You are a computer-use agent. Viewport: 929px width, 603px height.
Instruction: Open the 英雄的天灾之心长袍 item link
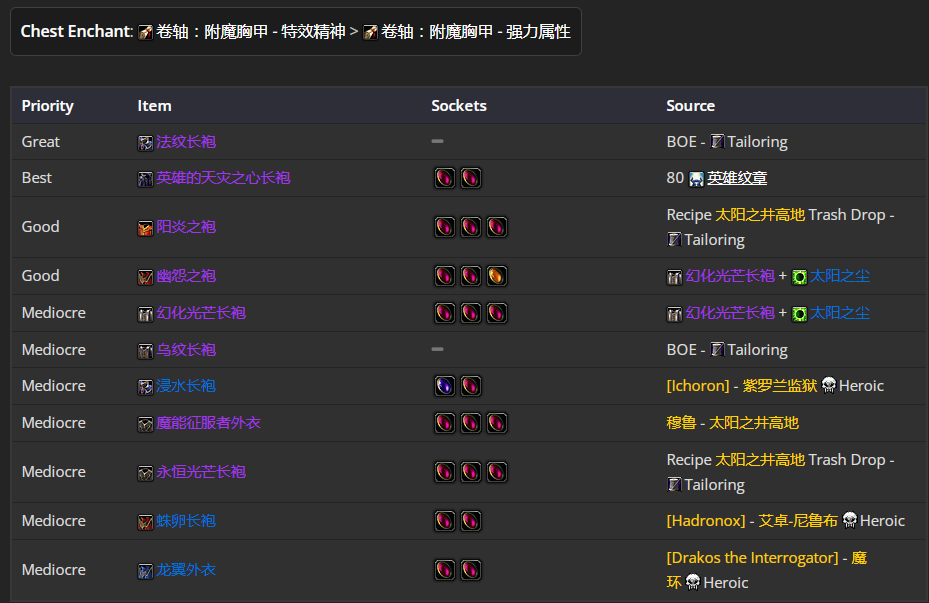223,178
